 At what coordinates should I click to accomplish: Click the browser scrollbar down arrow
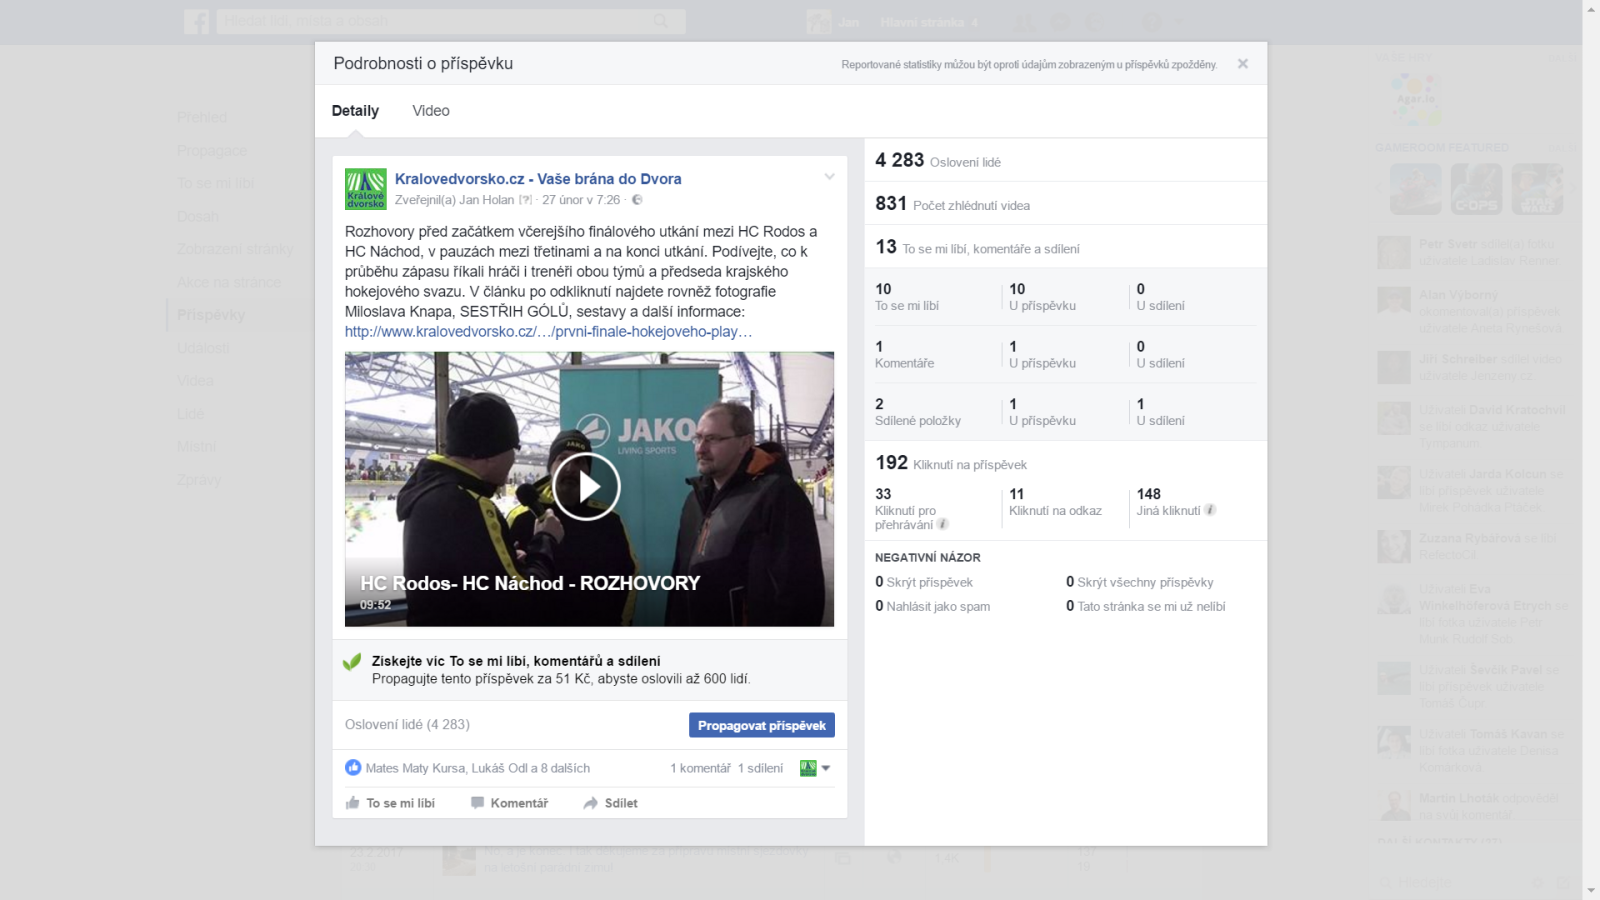[x=1591, y=891]
